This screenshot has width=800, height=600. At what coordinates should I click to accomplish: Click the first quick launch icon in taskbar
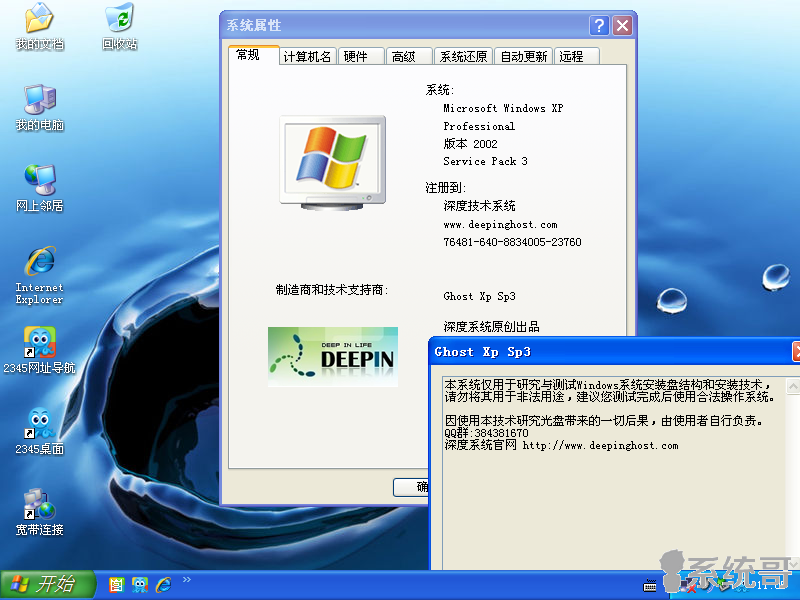pyautogui.click(x=116, y=585)
